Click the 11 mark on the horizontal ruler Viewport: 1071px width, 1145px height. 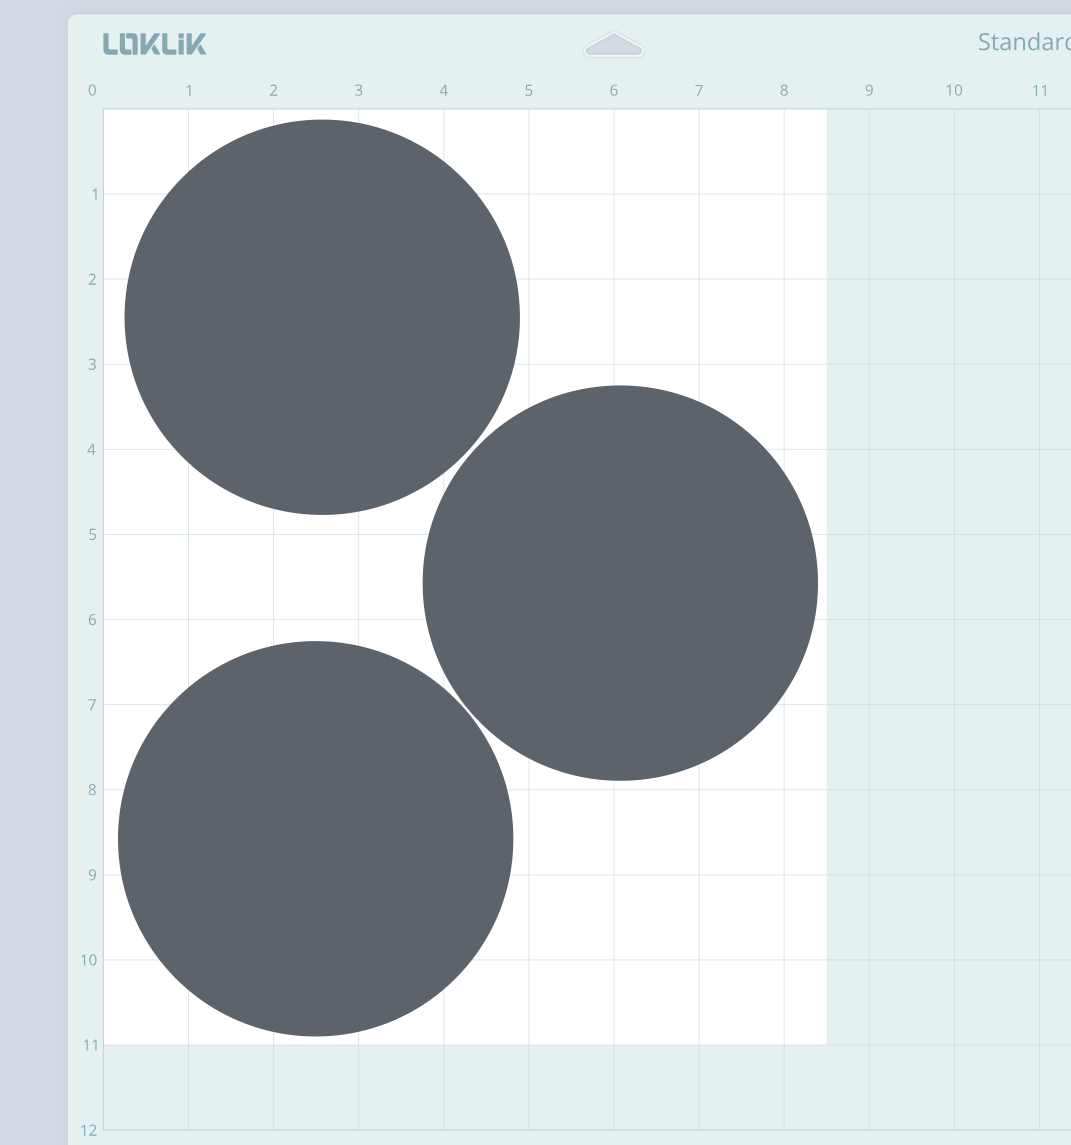pos(1039,91)
